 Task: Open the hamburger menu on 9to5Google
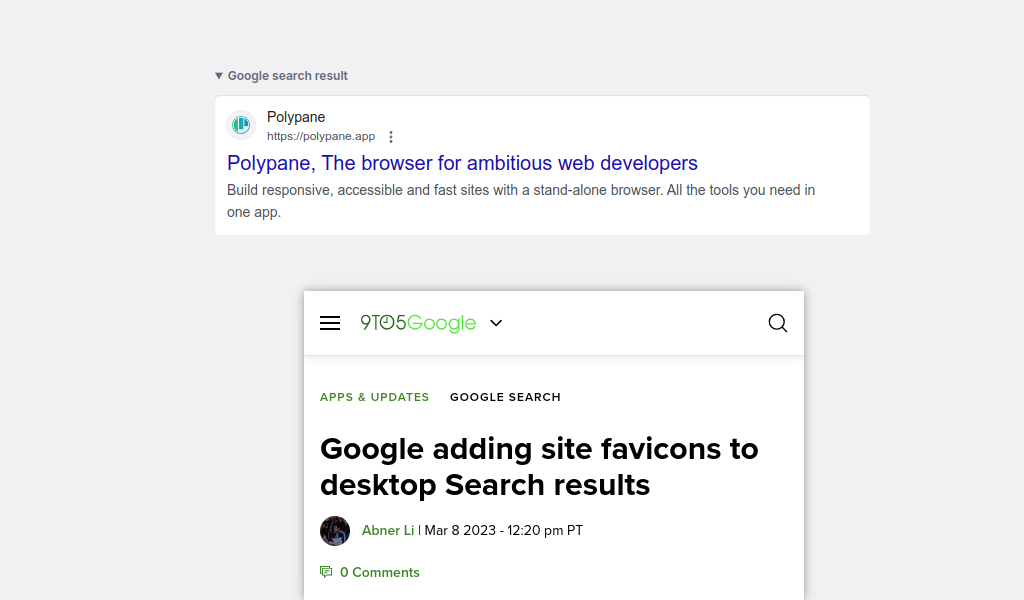coord(330,323)
